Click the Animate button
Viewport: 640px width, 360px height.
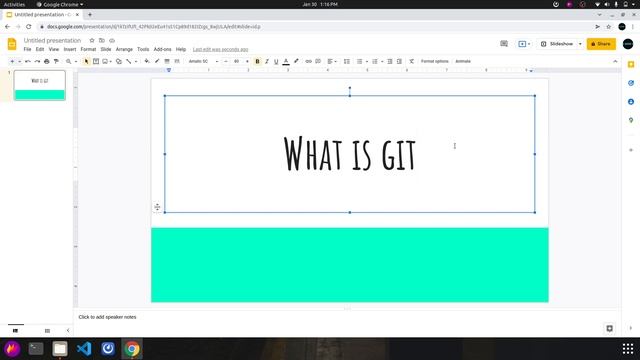(463, 61)
